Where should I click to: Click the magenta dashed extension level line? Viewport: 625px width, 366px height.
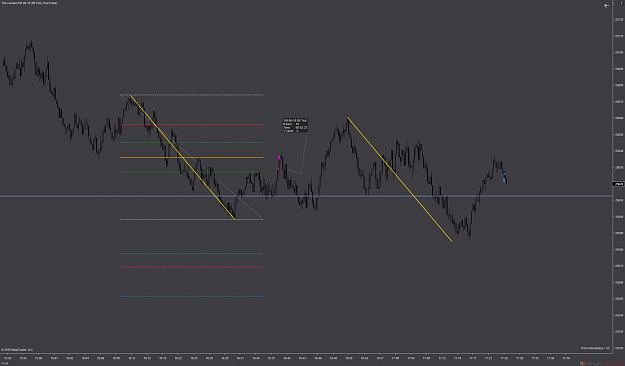[x=192, y=267]
